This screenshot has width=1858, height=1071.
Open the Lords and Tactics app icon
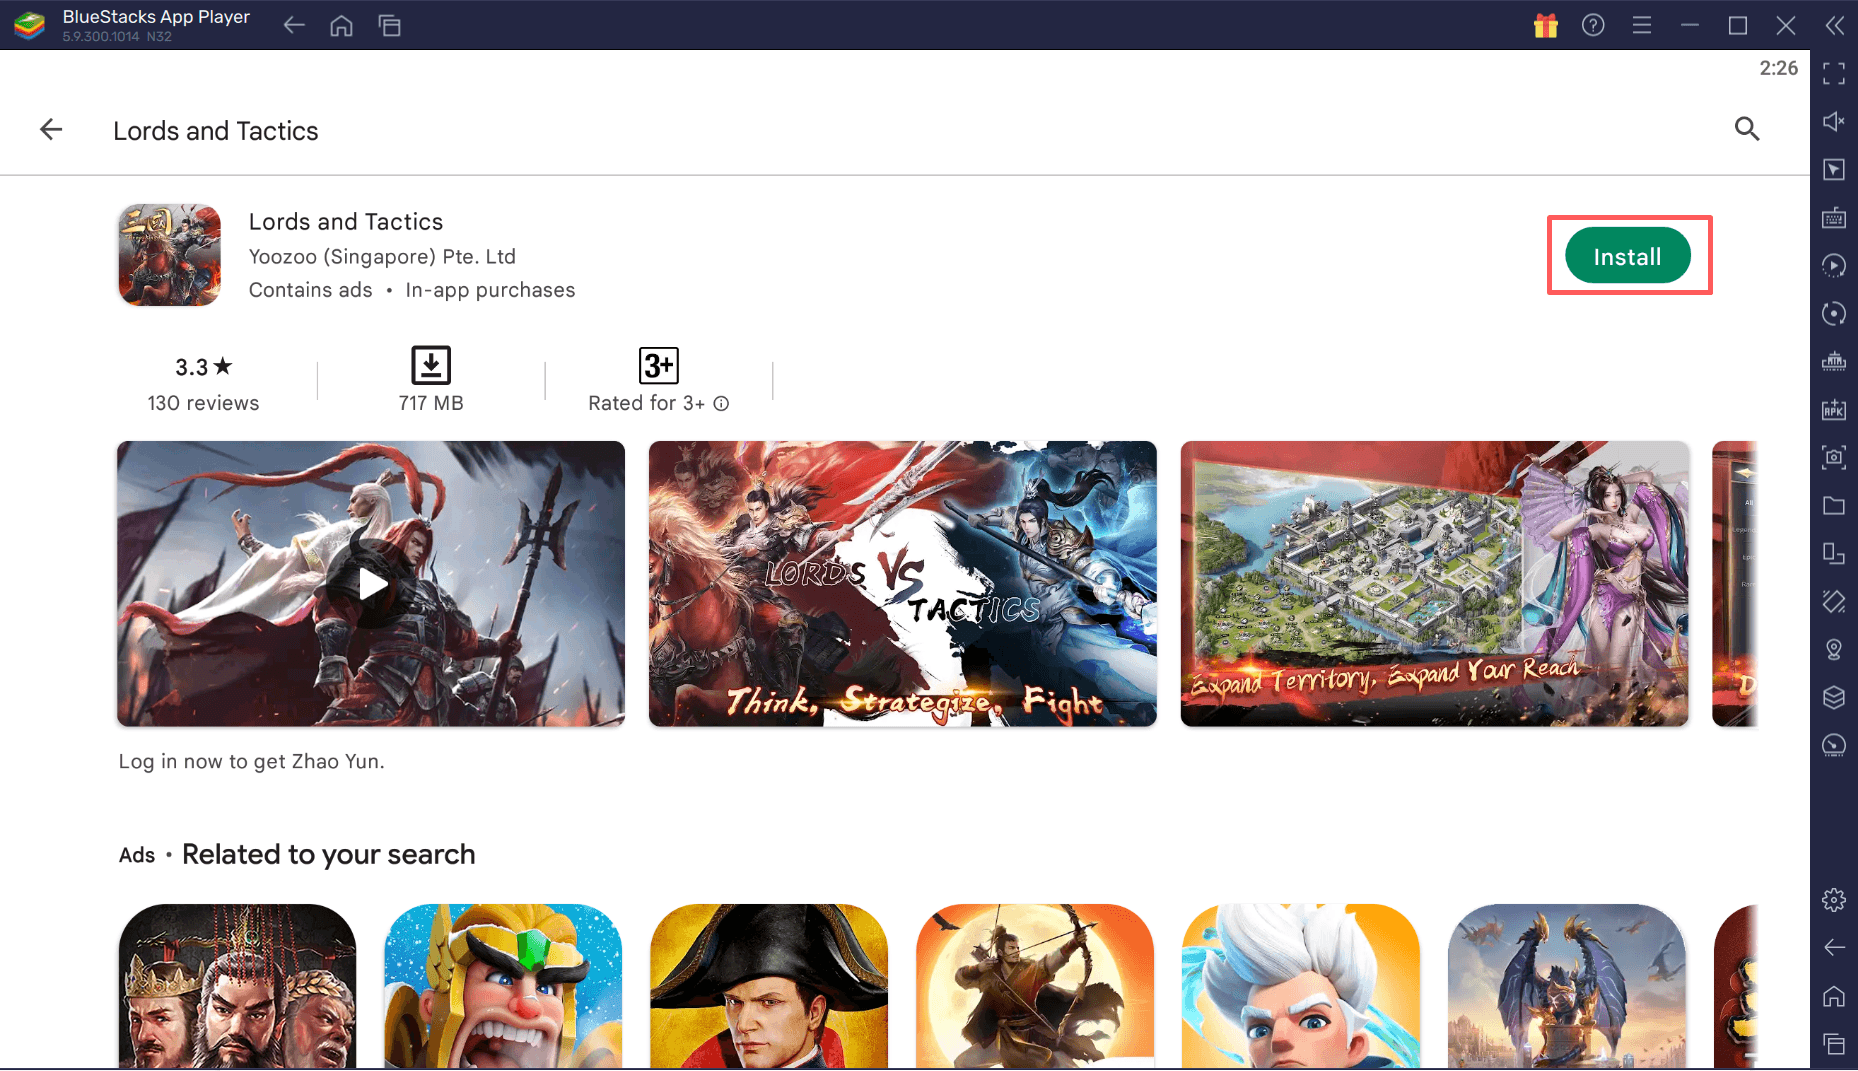coord(170,255)
